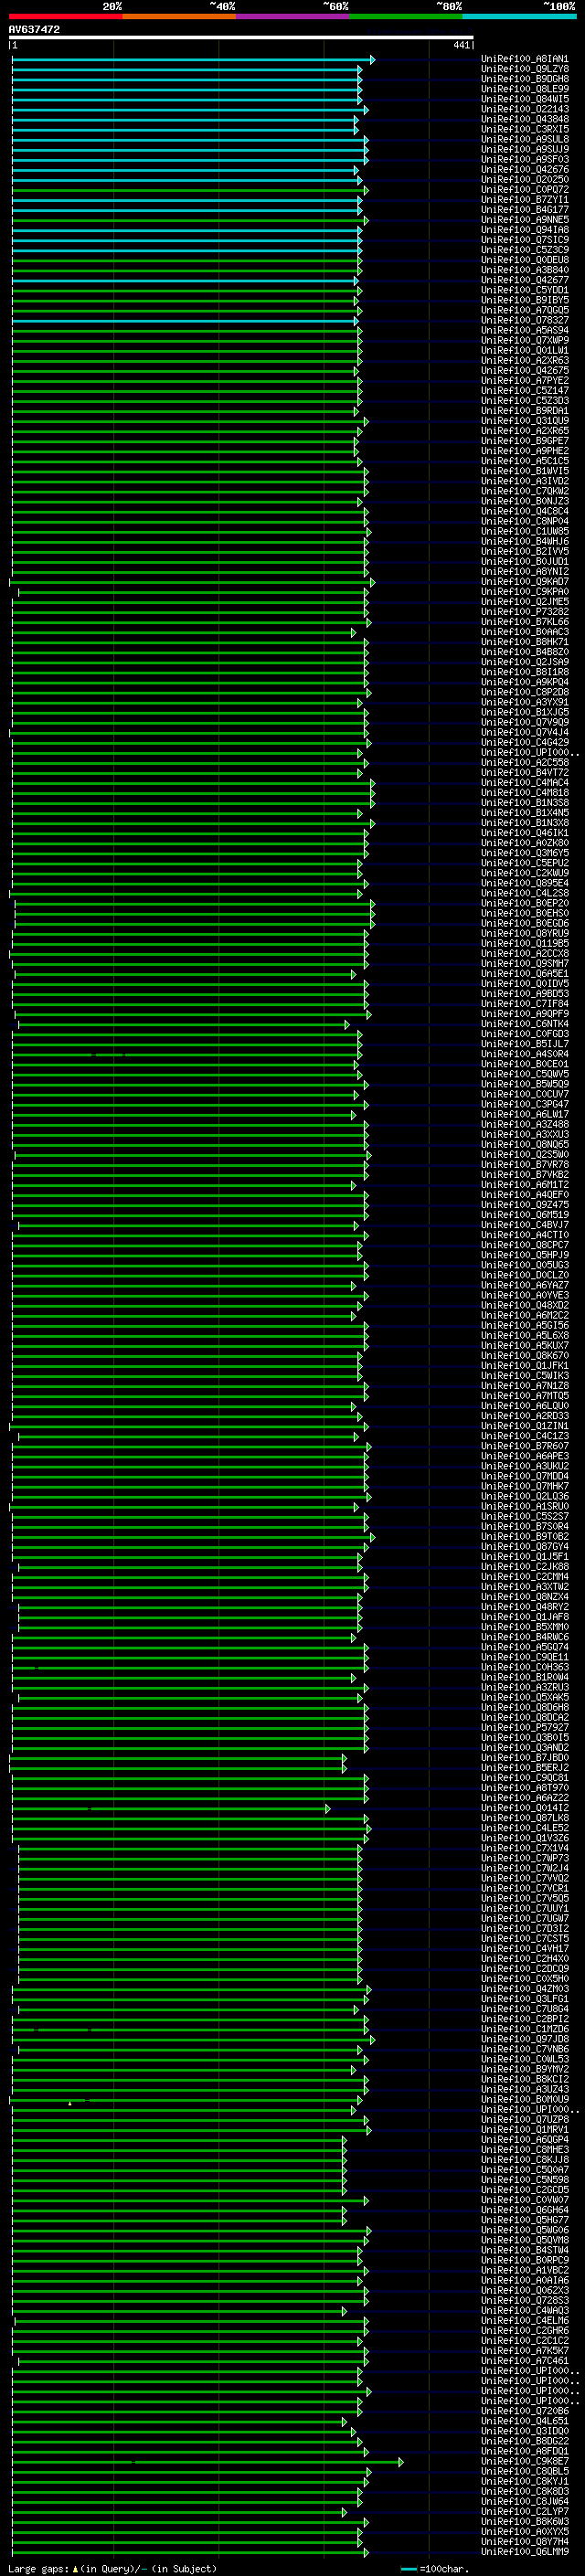The image size is (585, 2576).
Task: Select UniRef100_B9T0B2 label
Action: (x=525, y=1536)
